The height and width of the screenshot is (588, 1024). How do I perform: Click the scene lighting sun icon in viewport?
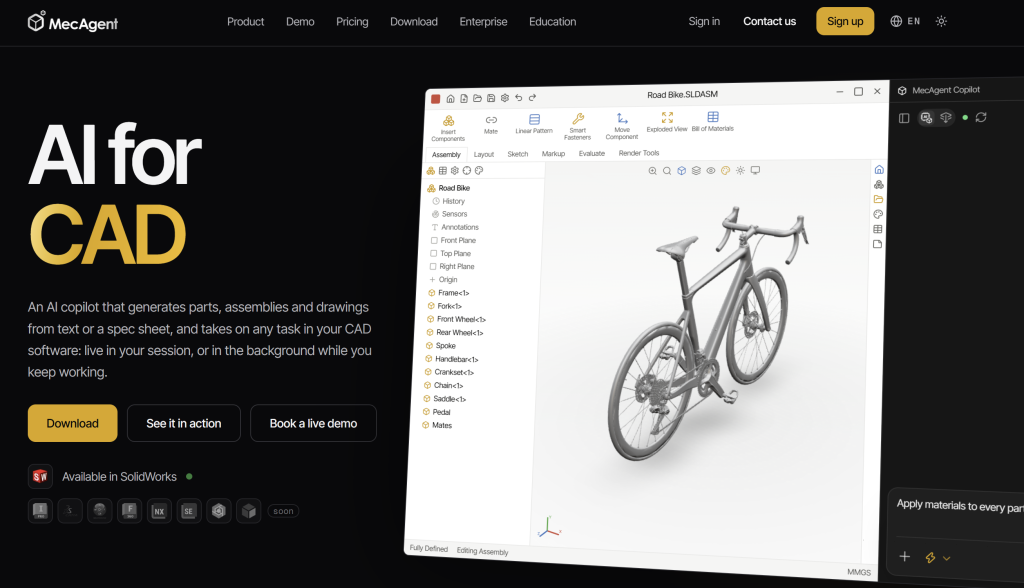point(740,170)
